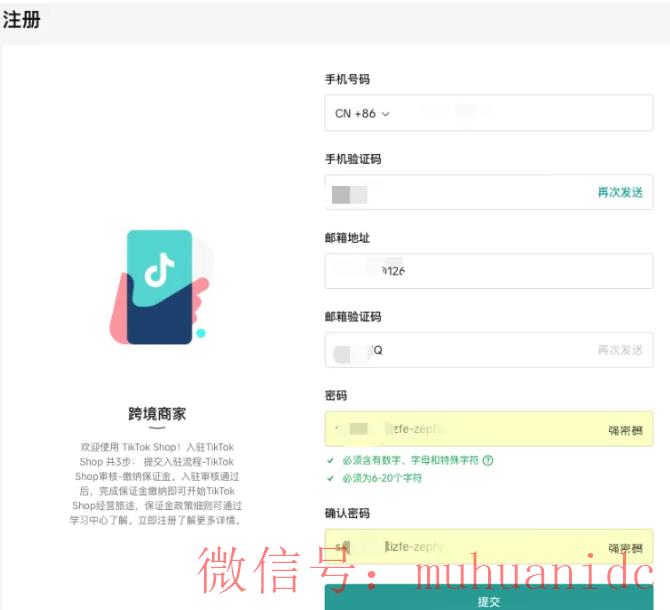Image resolution: width=670 pixels, height=610 pixels.
Task: Resend the email verification code
Action: point(620,350)
